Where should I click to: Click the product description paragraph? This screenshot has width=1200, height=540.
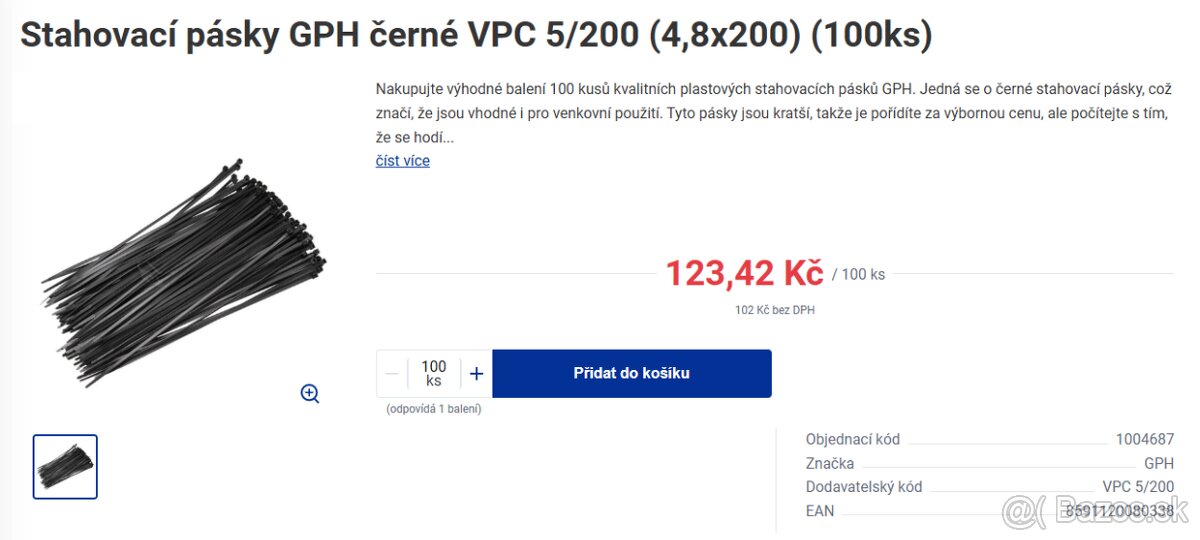coord(772,113)
